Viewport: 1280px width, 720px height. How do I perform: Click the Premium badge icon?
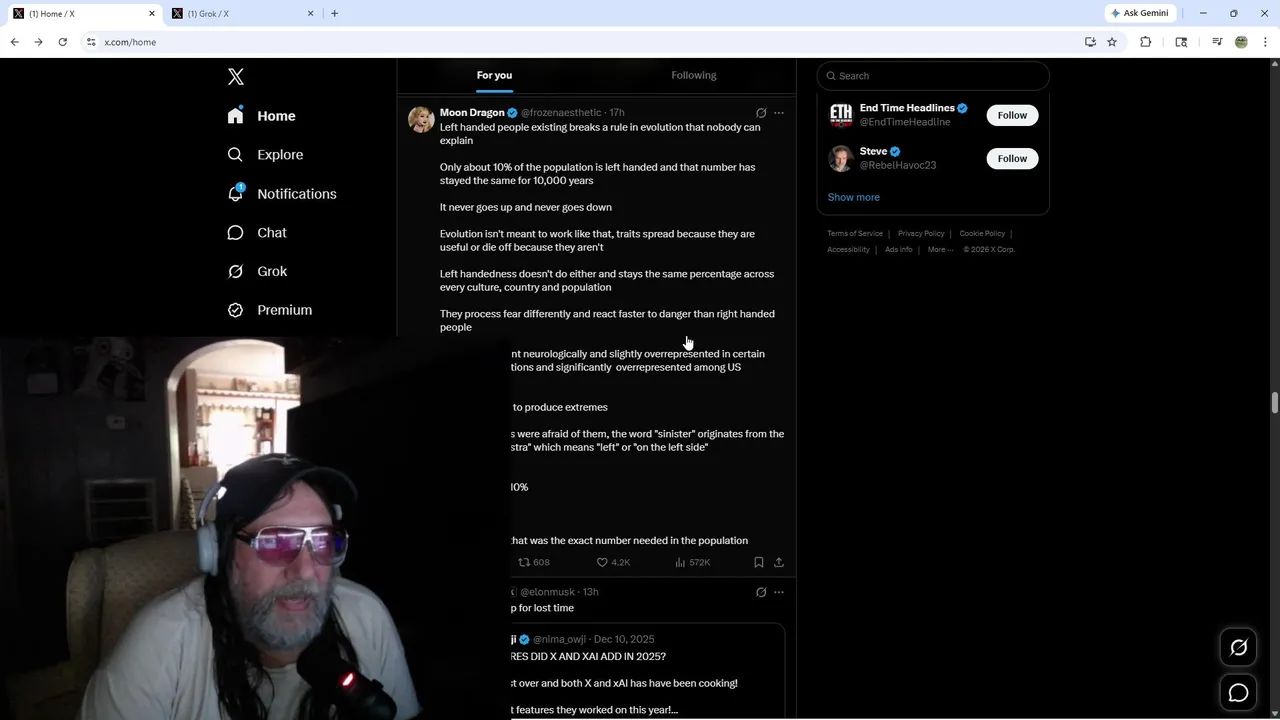coord(235,310)
